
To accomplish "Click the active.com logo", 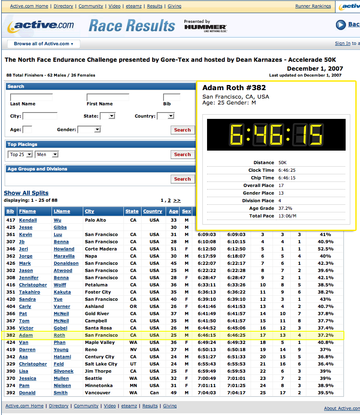I will click(x=41, y=26).
